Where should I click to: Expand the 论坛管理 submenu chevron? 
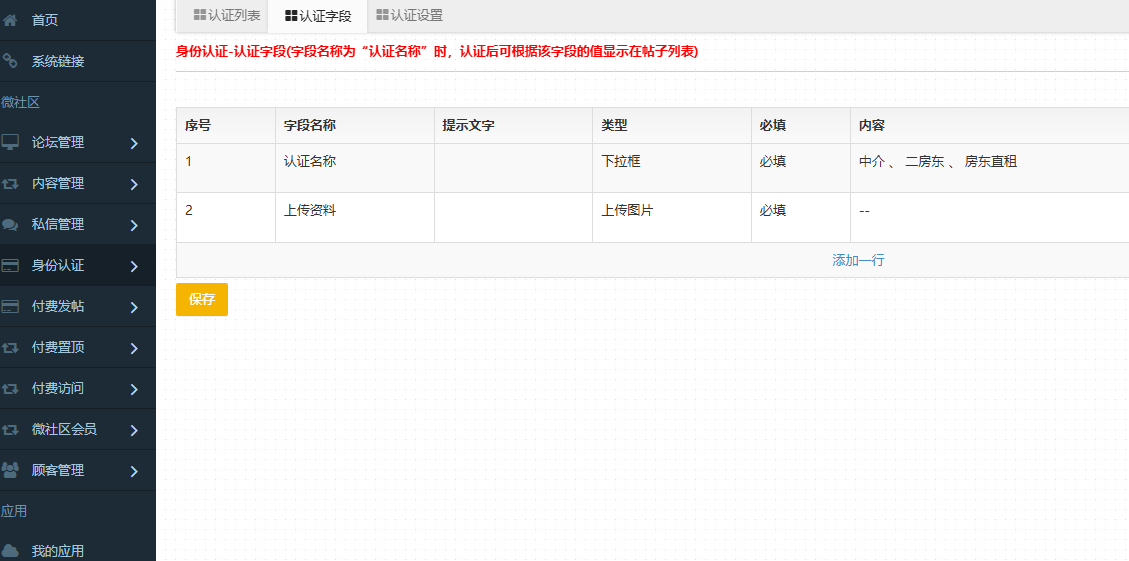(134, 144)
